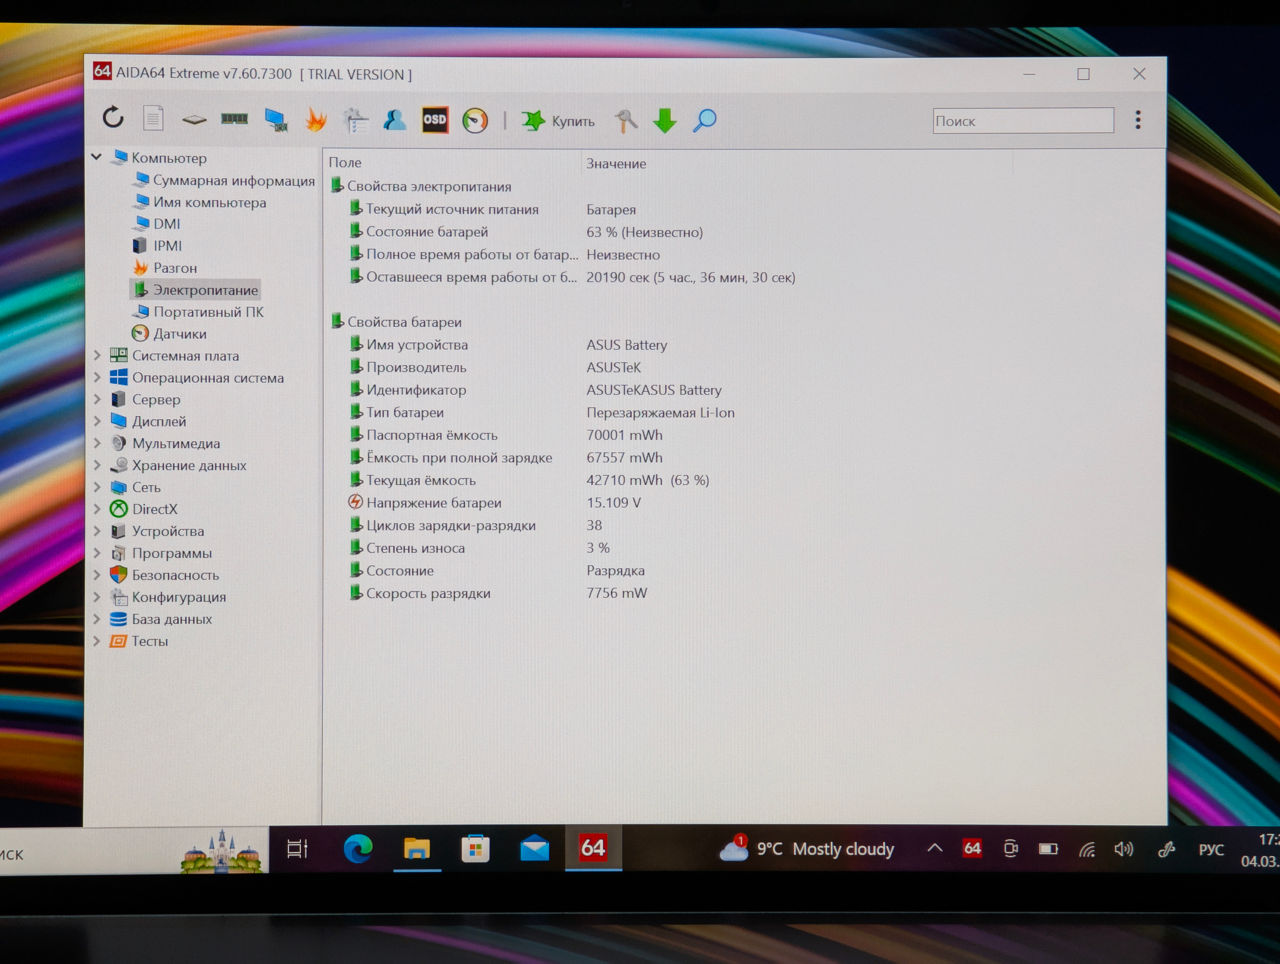Open Preferences hammer icon
Screen dimensions: 1280x964
[x=625, y=121]
